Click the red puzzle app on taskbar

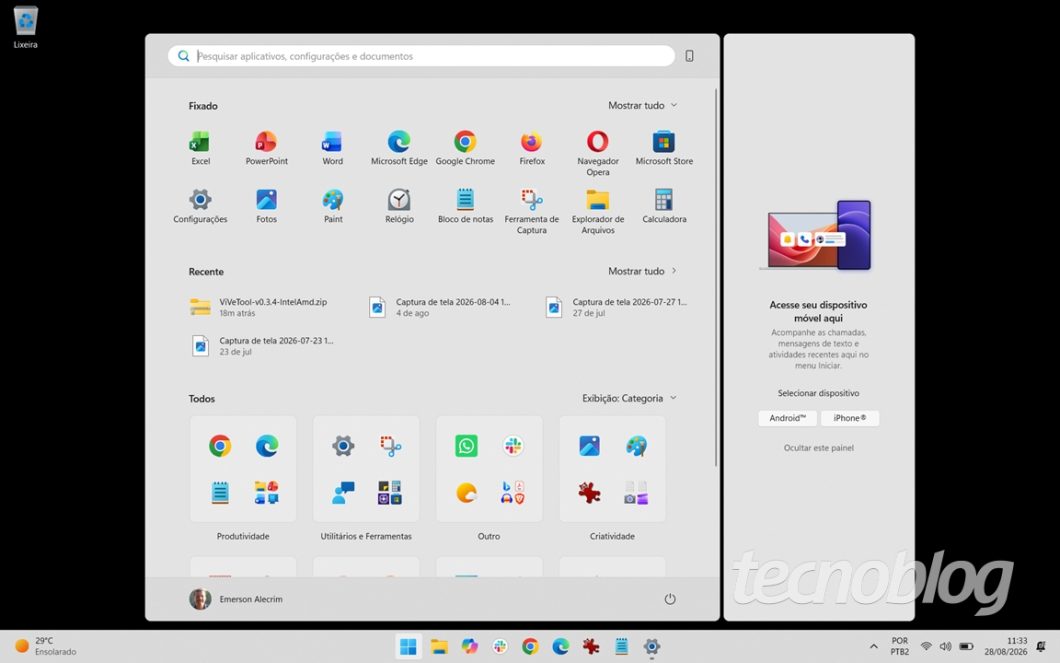tap(591, 647)
